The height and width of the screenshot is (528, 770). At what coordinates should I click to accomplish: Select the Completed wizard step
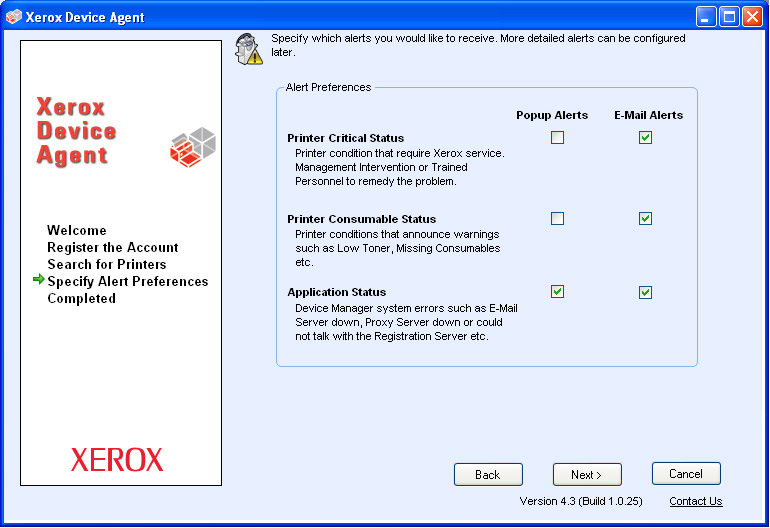(x=82, y=298)
